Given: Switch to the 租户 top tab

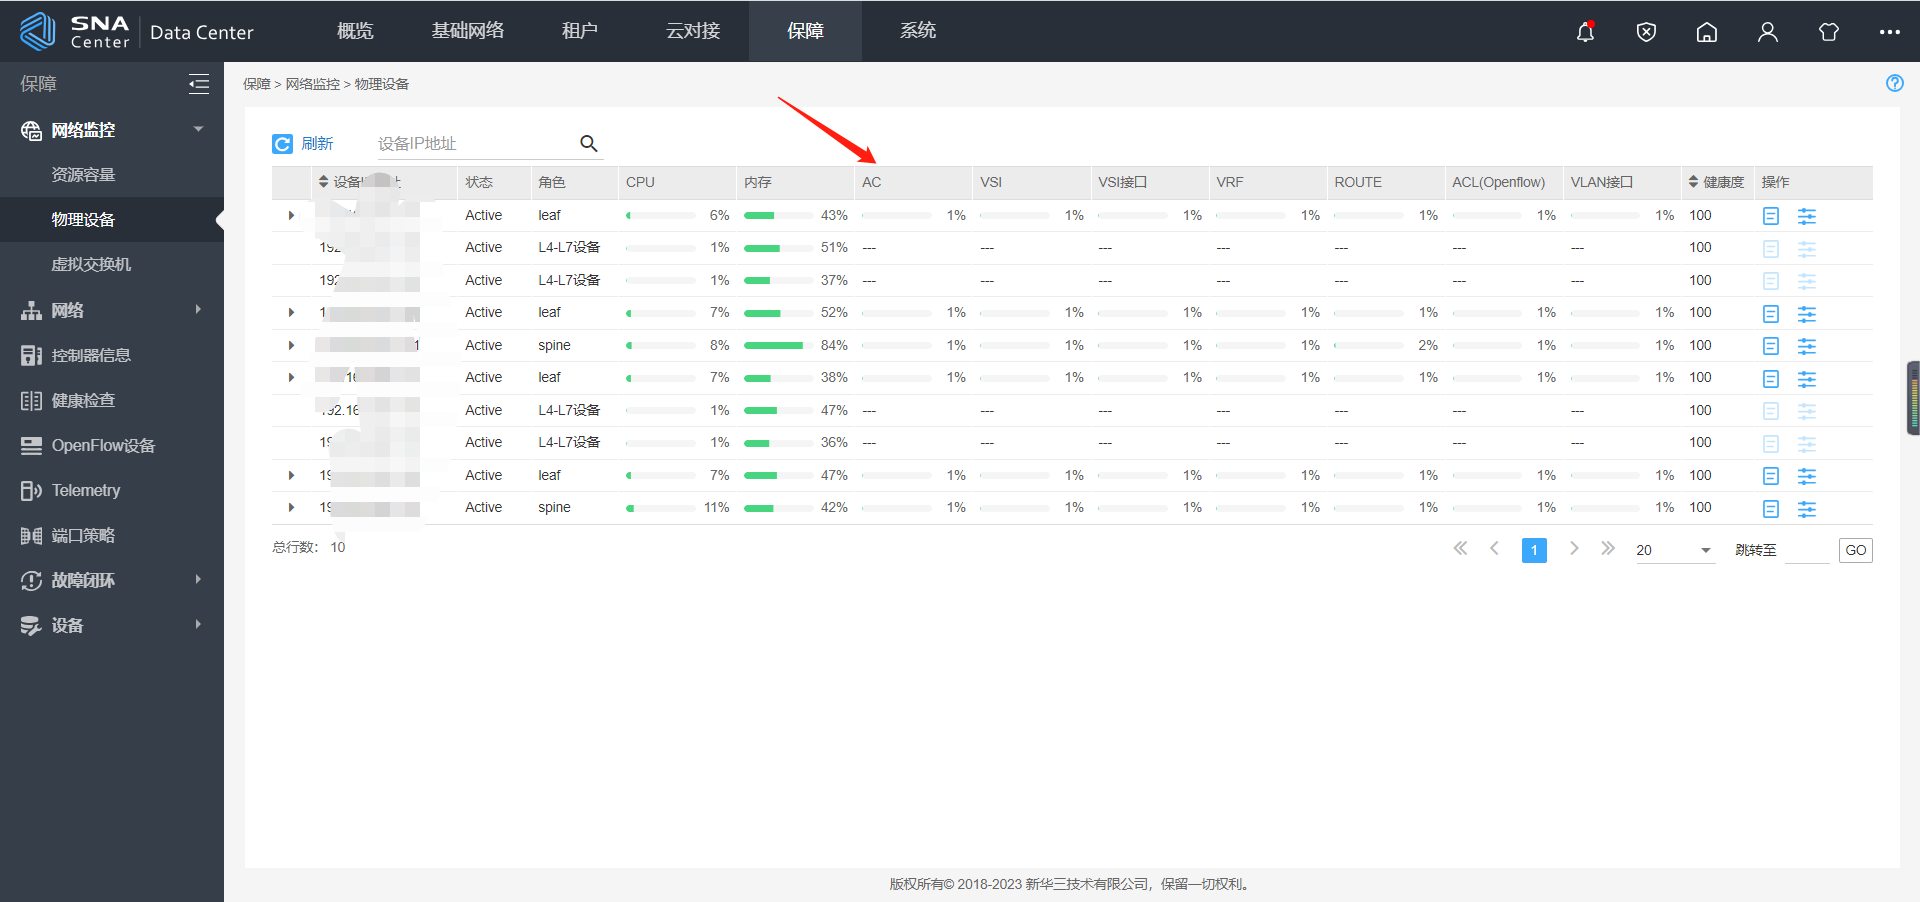Looking at the screenshot, I should [x=579, y=31].
